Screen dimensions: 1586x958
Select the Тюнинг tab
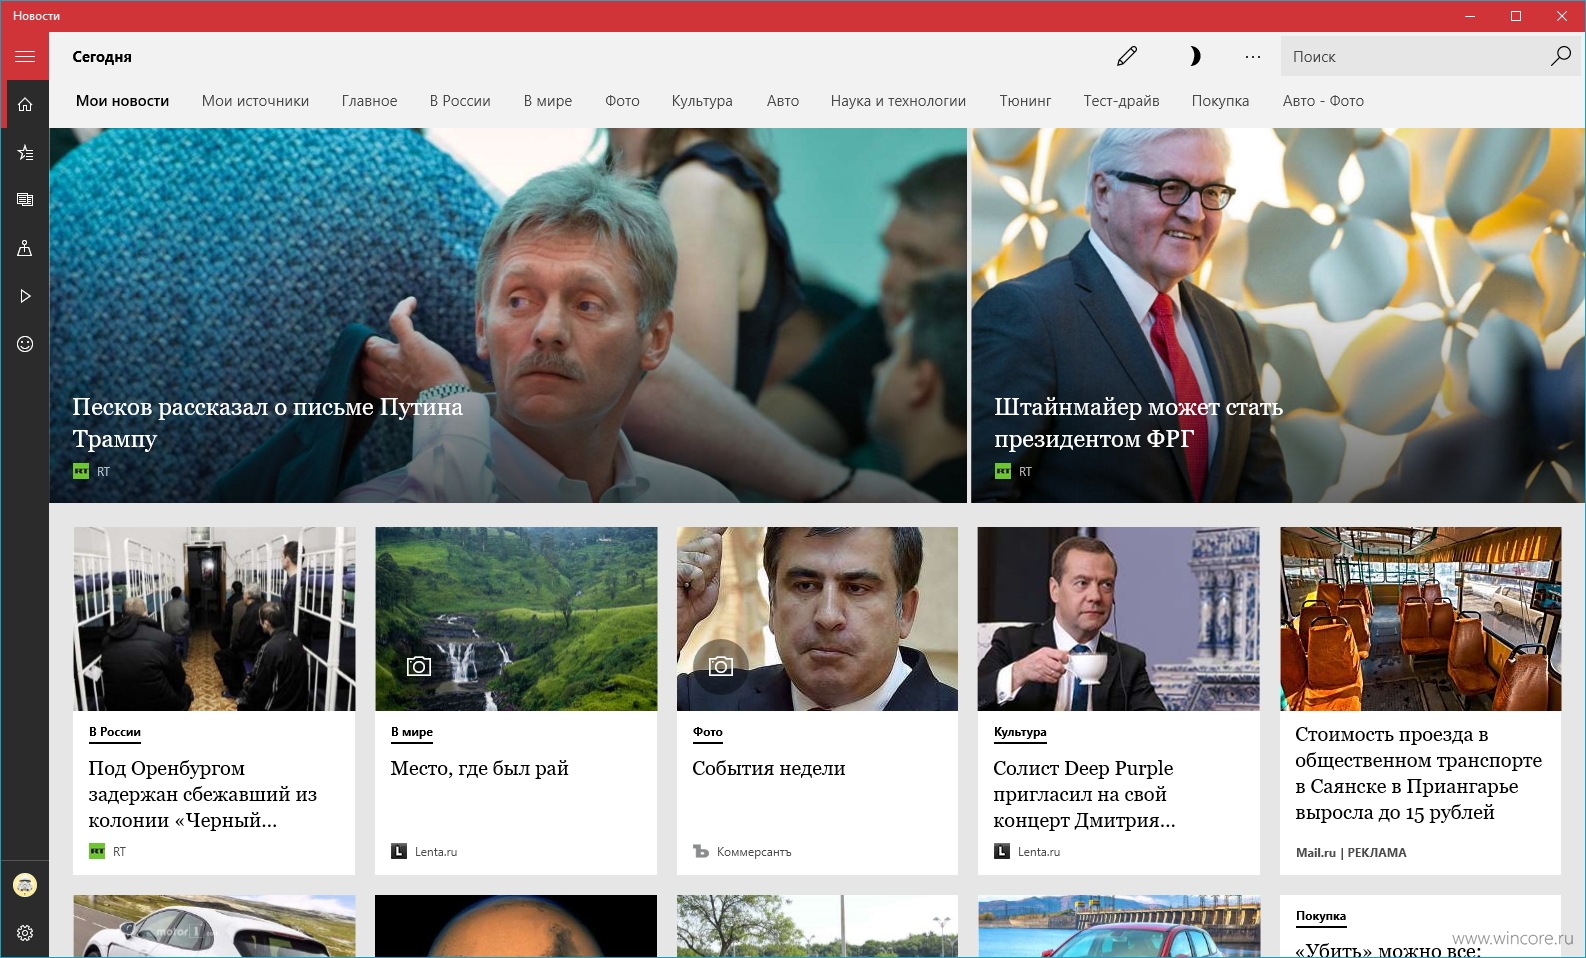coord(1025,101)
